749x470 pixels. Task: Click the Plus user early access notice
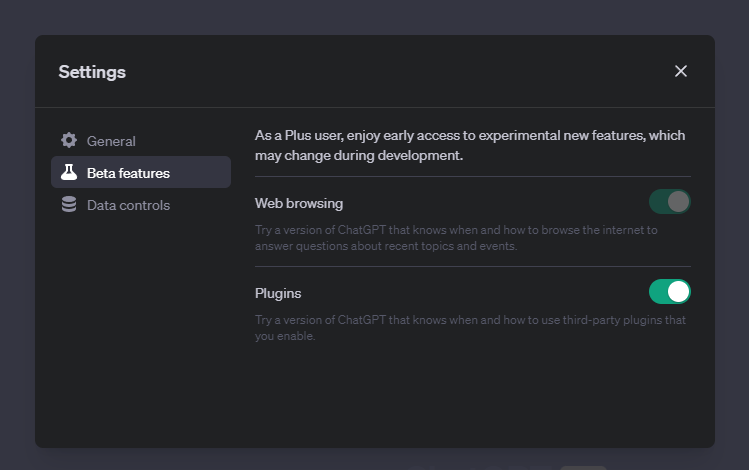pos(470,145)
